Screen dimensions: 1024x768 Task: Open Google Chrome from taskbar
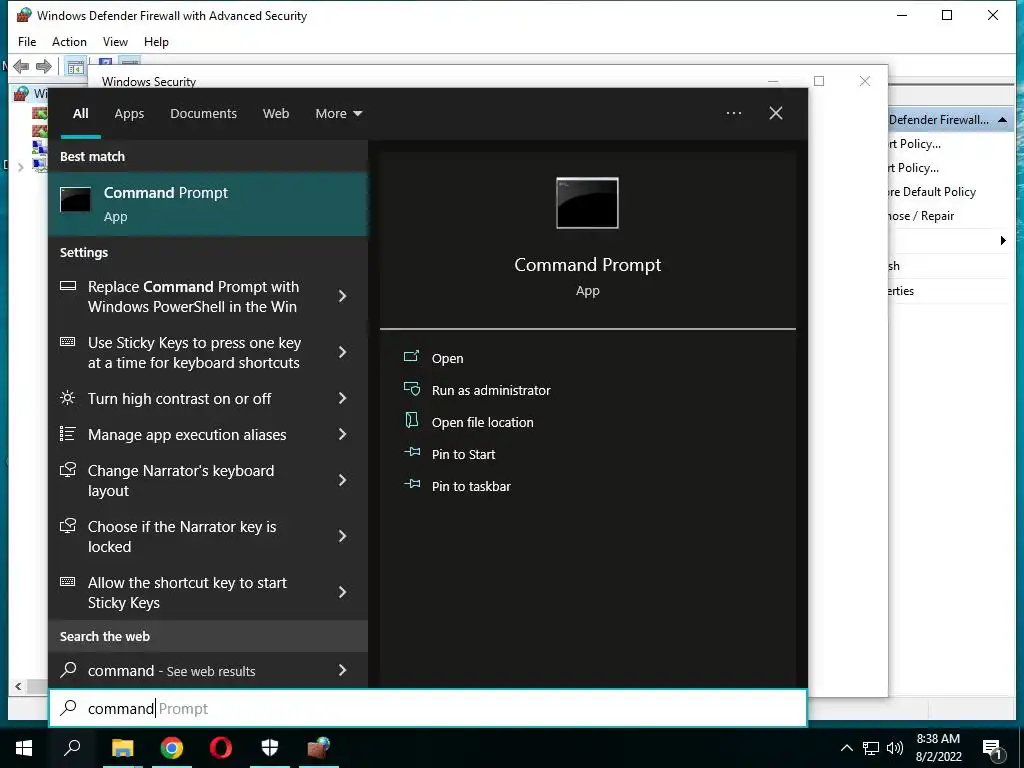(172, 748)
